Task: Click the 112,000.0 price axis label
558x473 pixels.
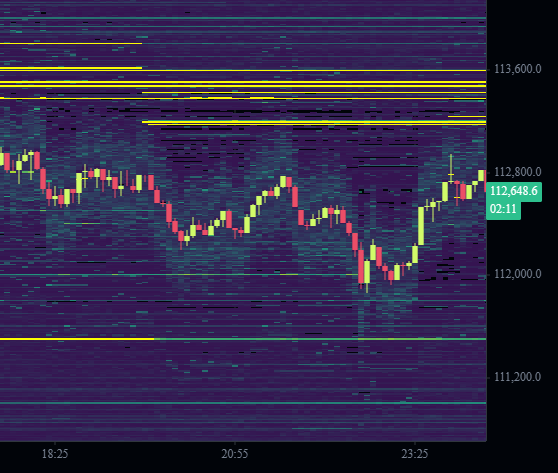Action: [518, 274]
